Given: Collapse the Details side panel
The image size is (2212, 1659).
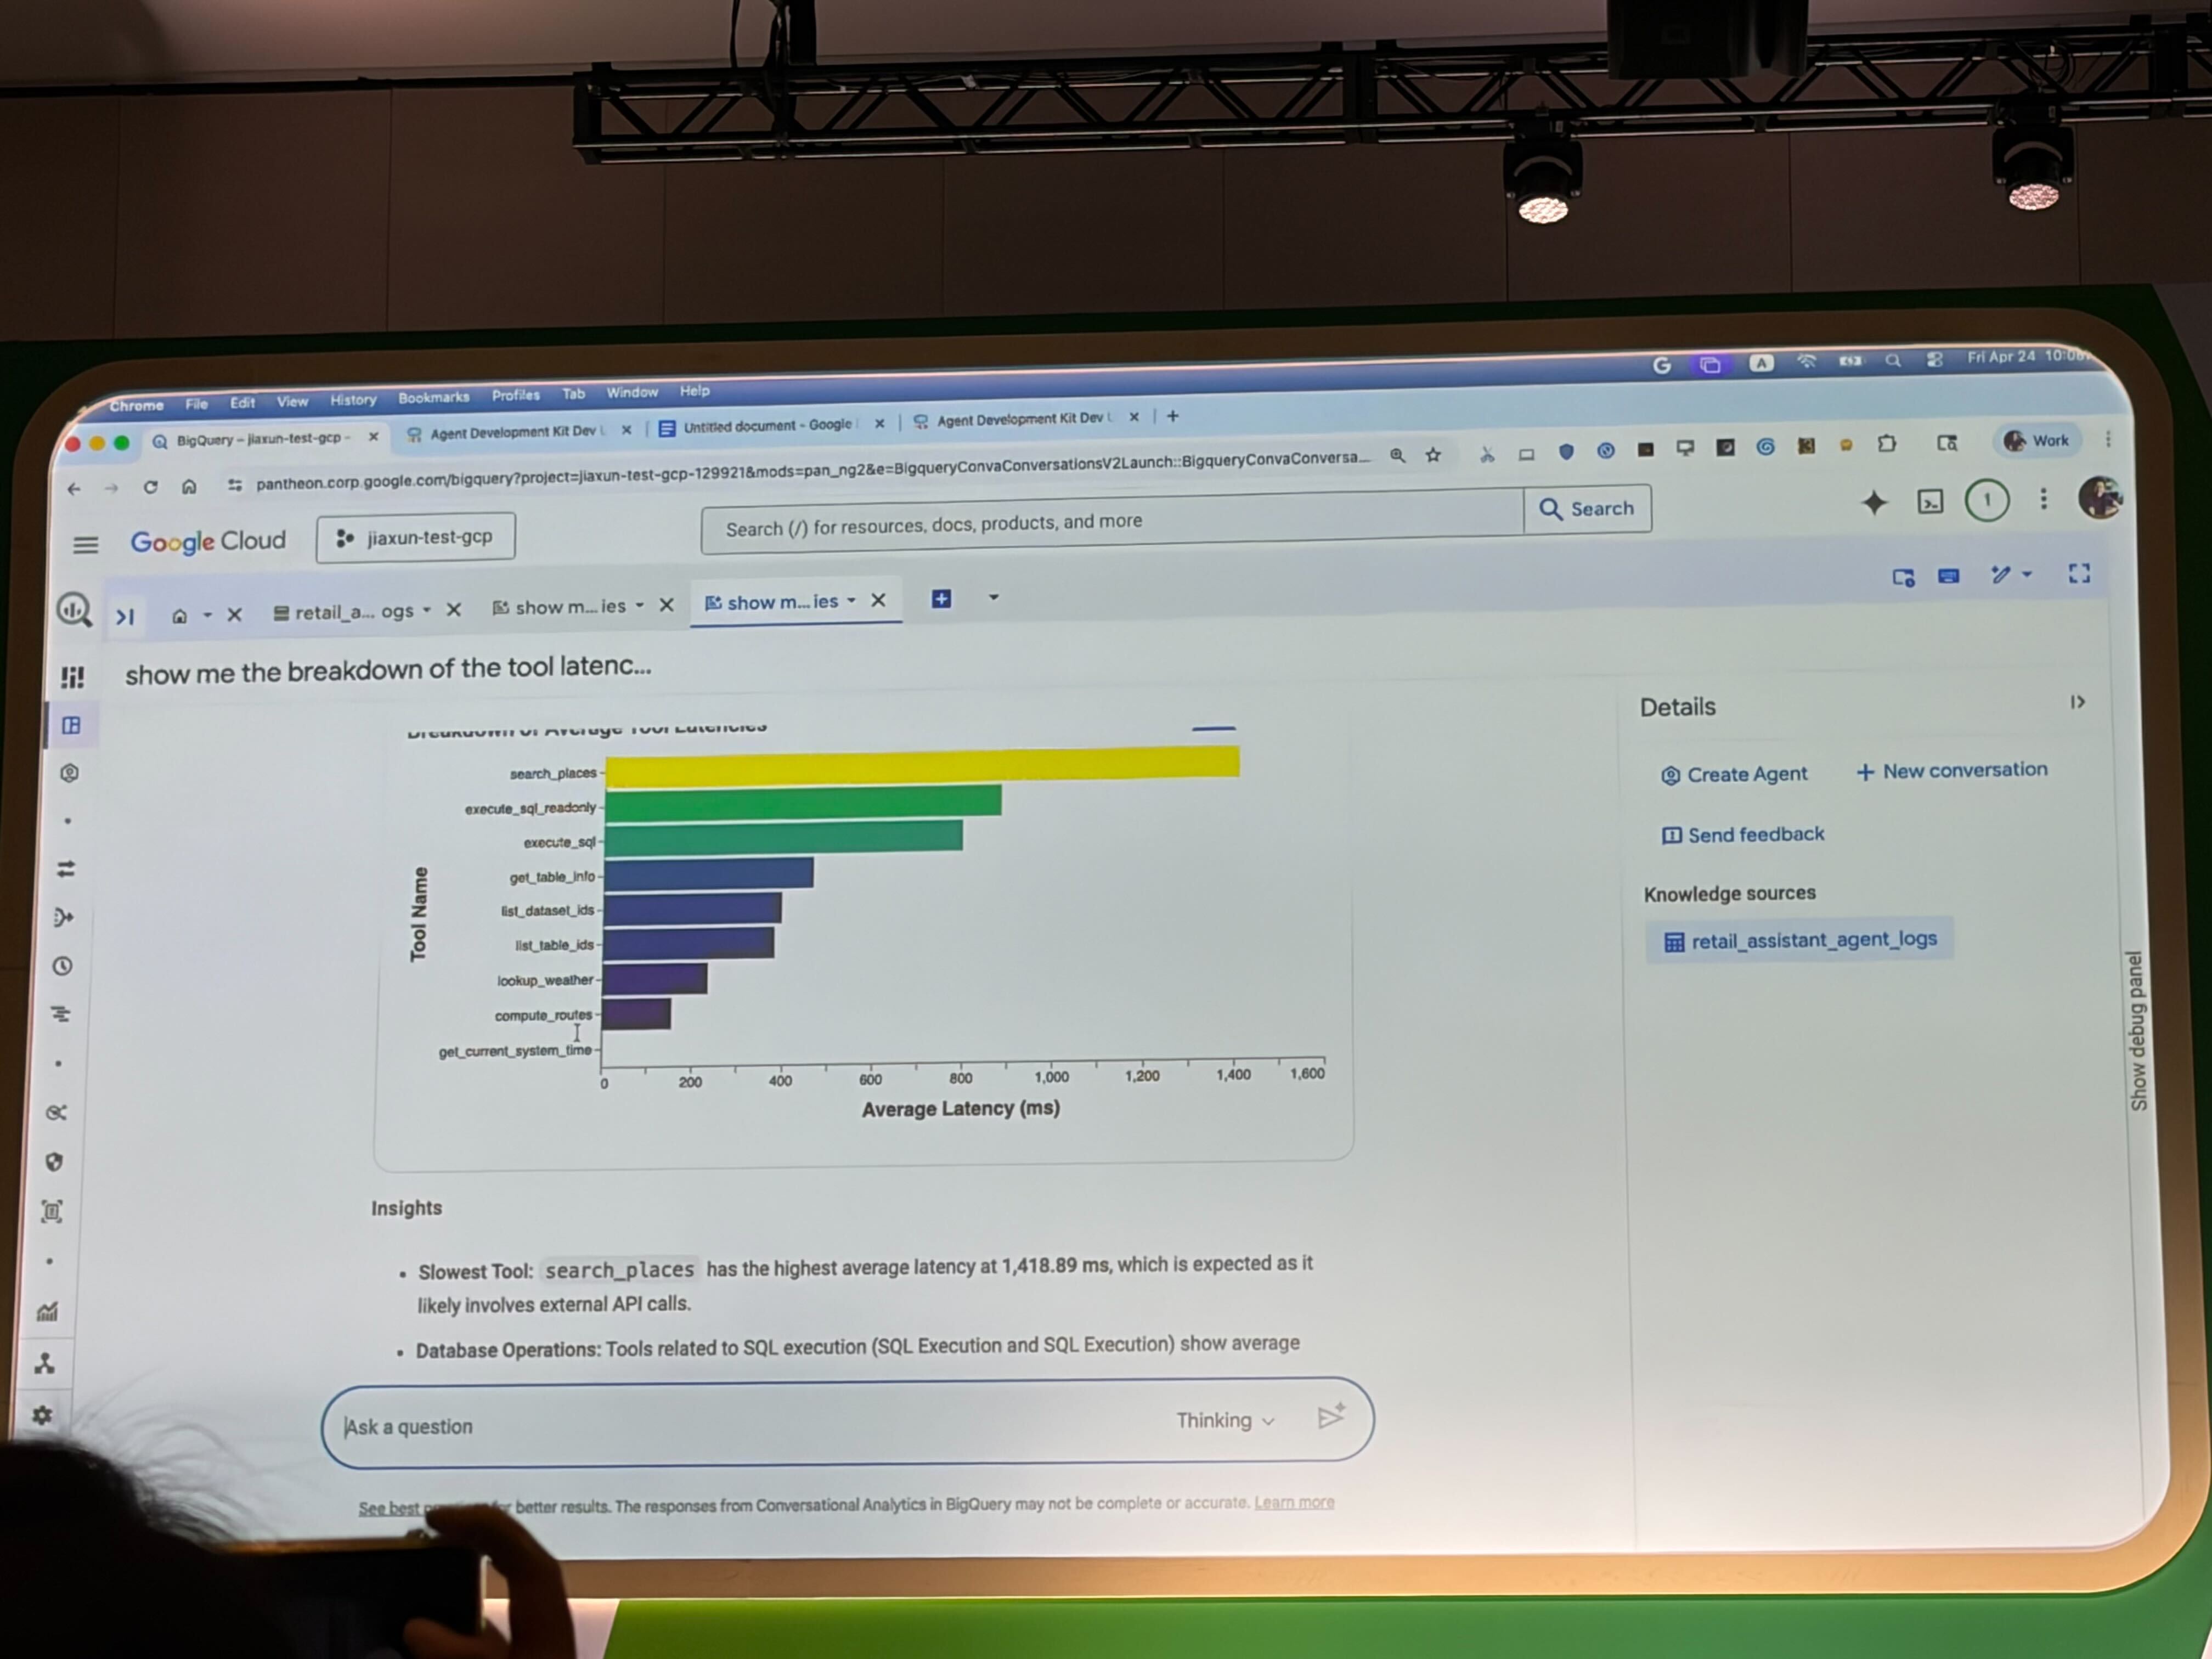Looking at the screenshot, I should tap(2077, 702).
